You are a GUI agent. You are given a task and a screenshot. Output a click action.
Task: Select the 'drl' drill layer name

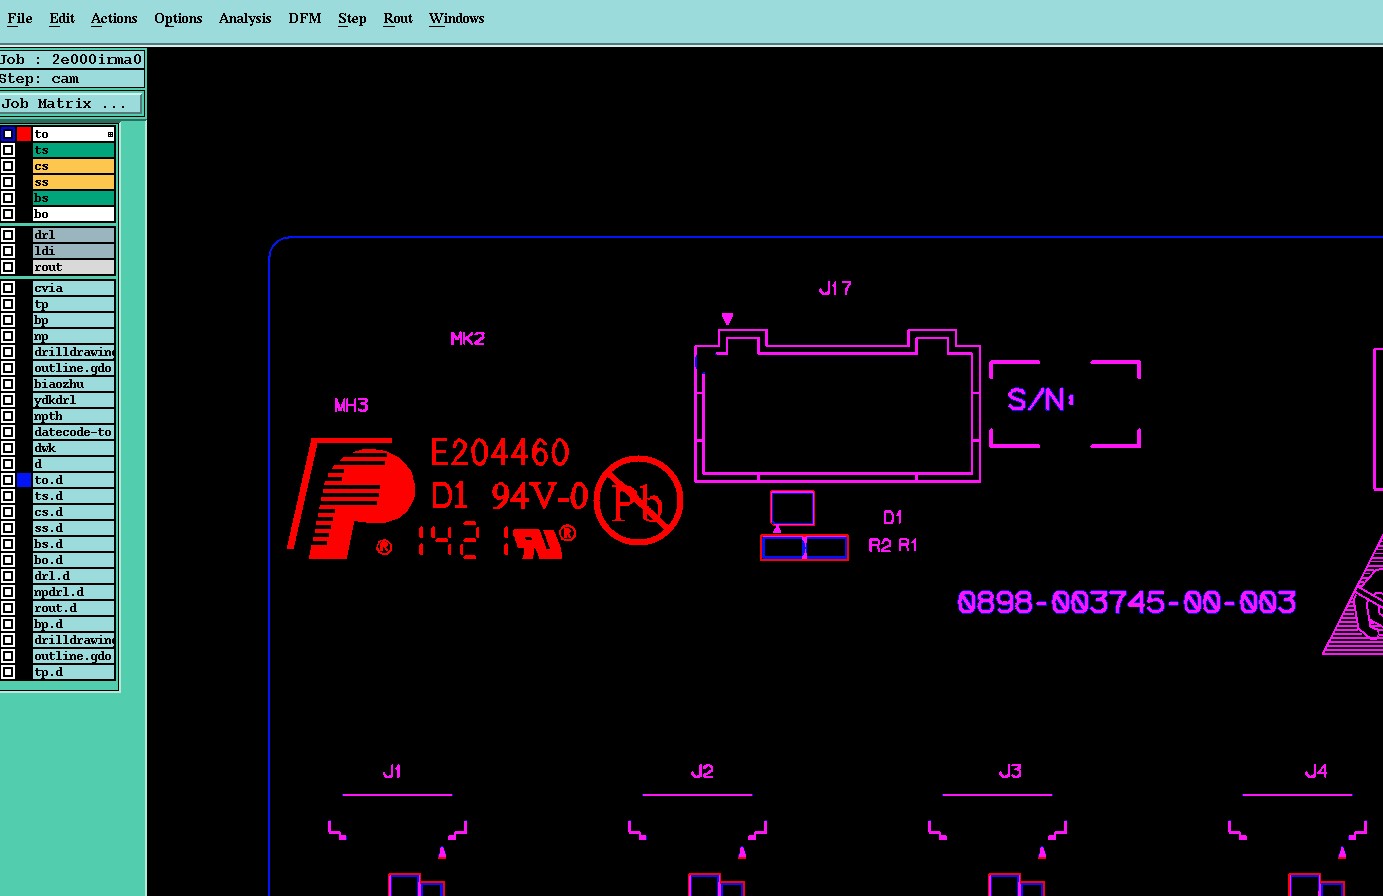(x=74, y=235)
